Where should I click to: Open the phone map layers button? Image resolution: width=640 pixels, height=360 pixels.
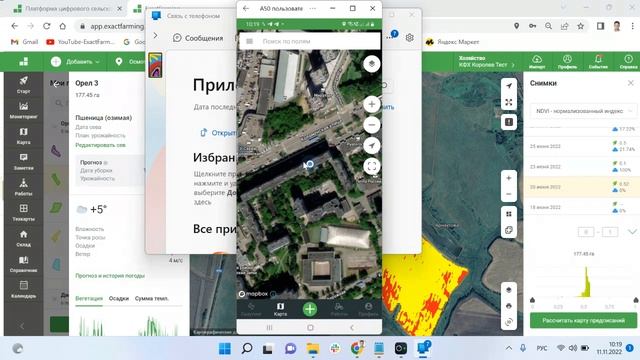point(371,64)
